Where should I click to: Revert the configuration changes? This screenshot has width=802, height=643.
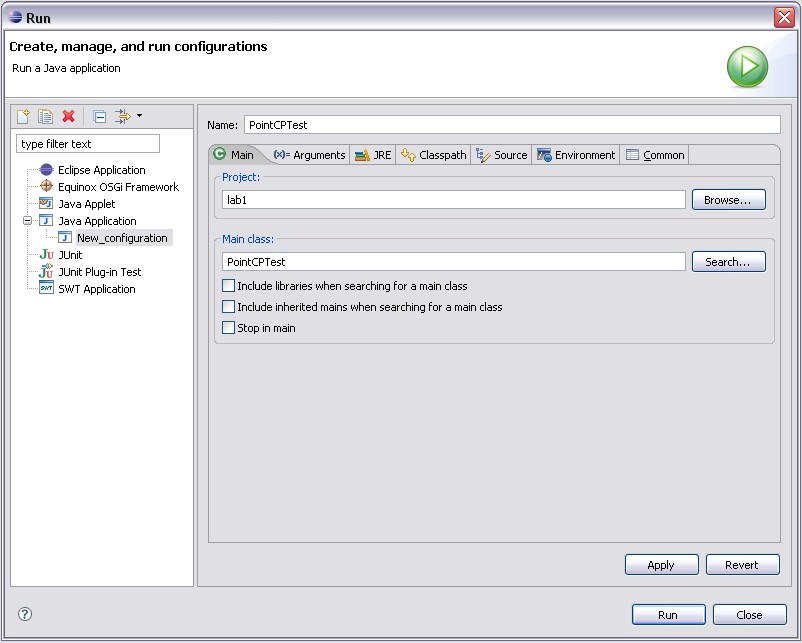(743, 565)
